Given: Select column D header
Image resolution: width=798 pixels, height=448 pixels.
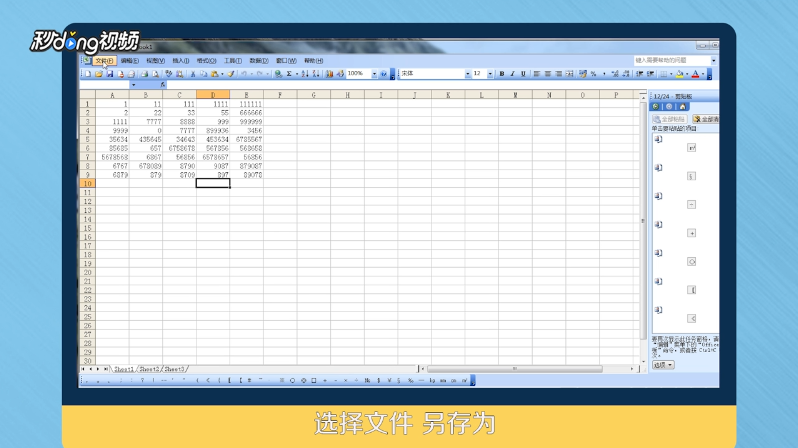Looking at the screenshot, I should 213,95.
